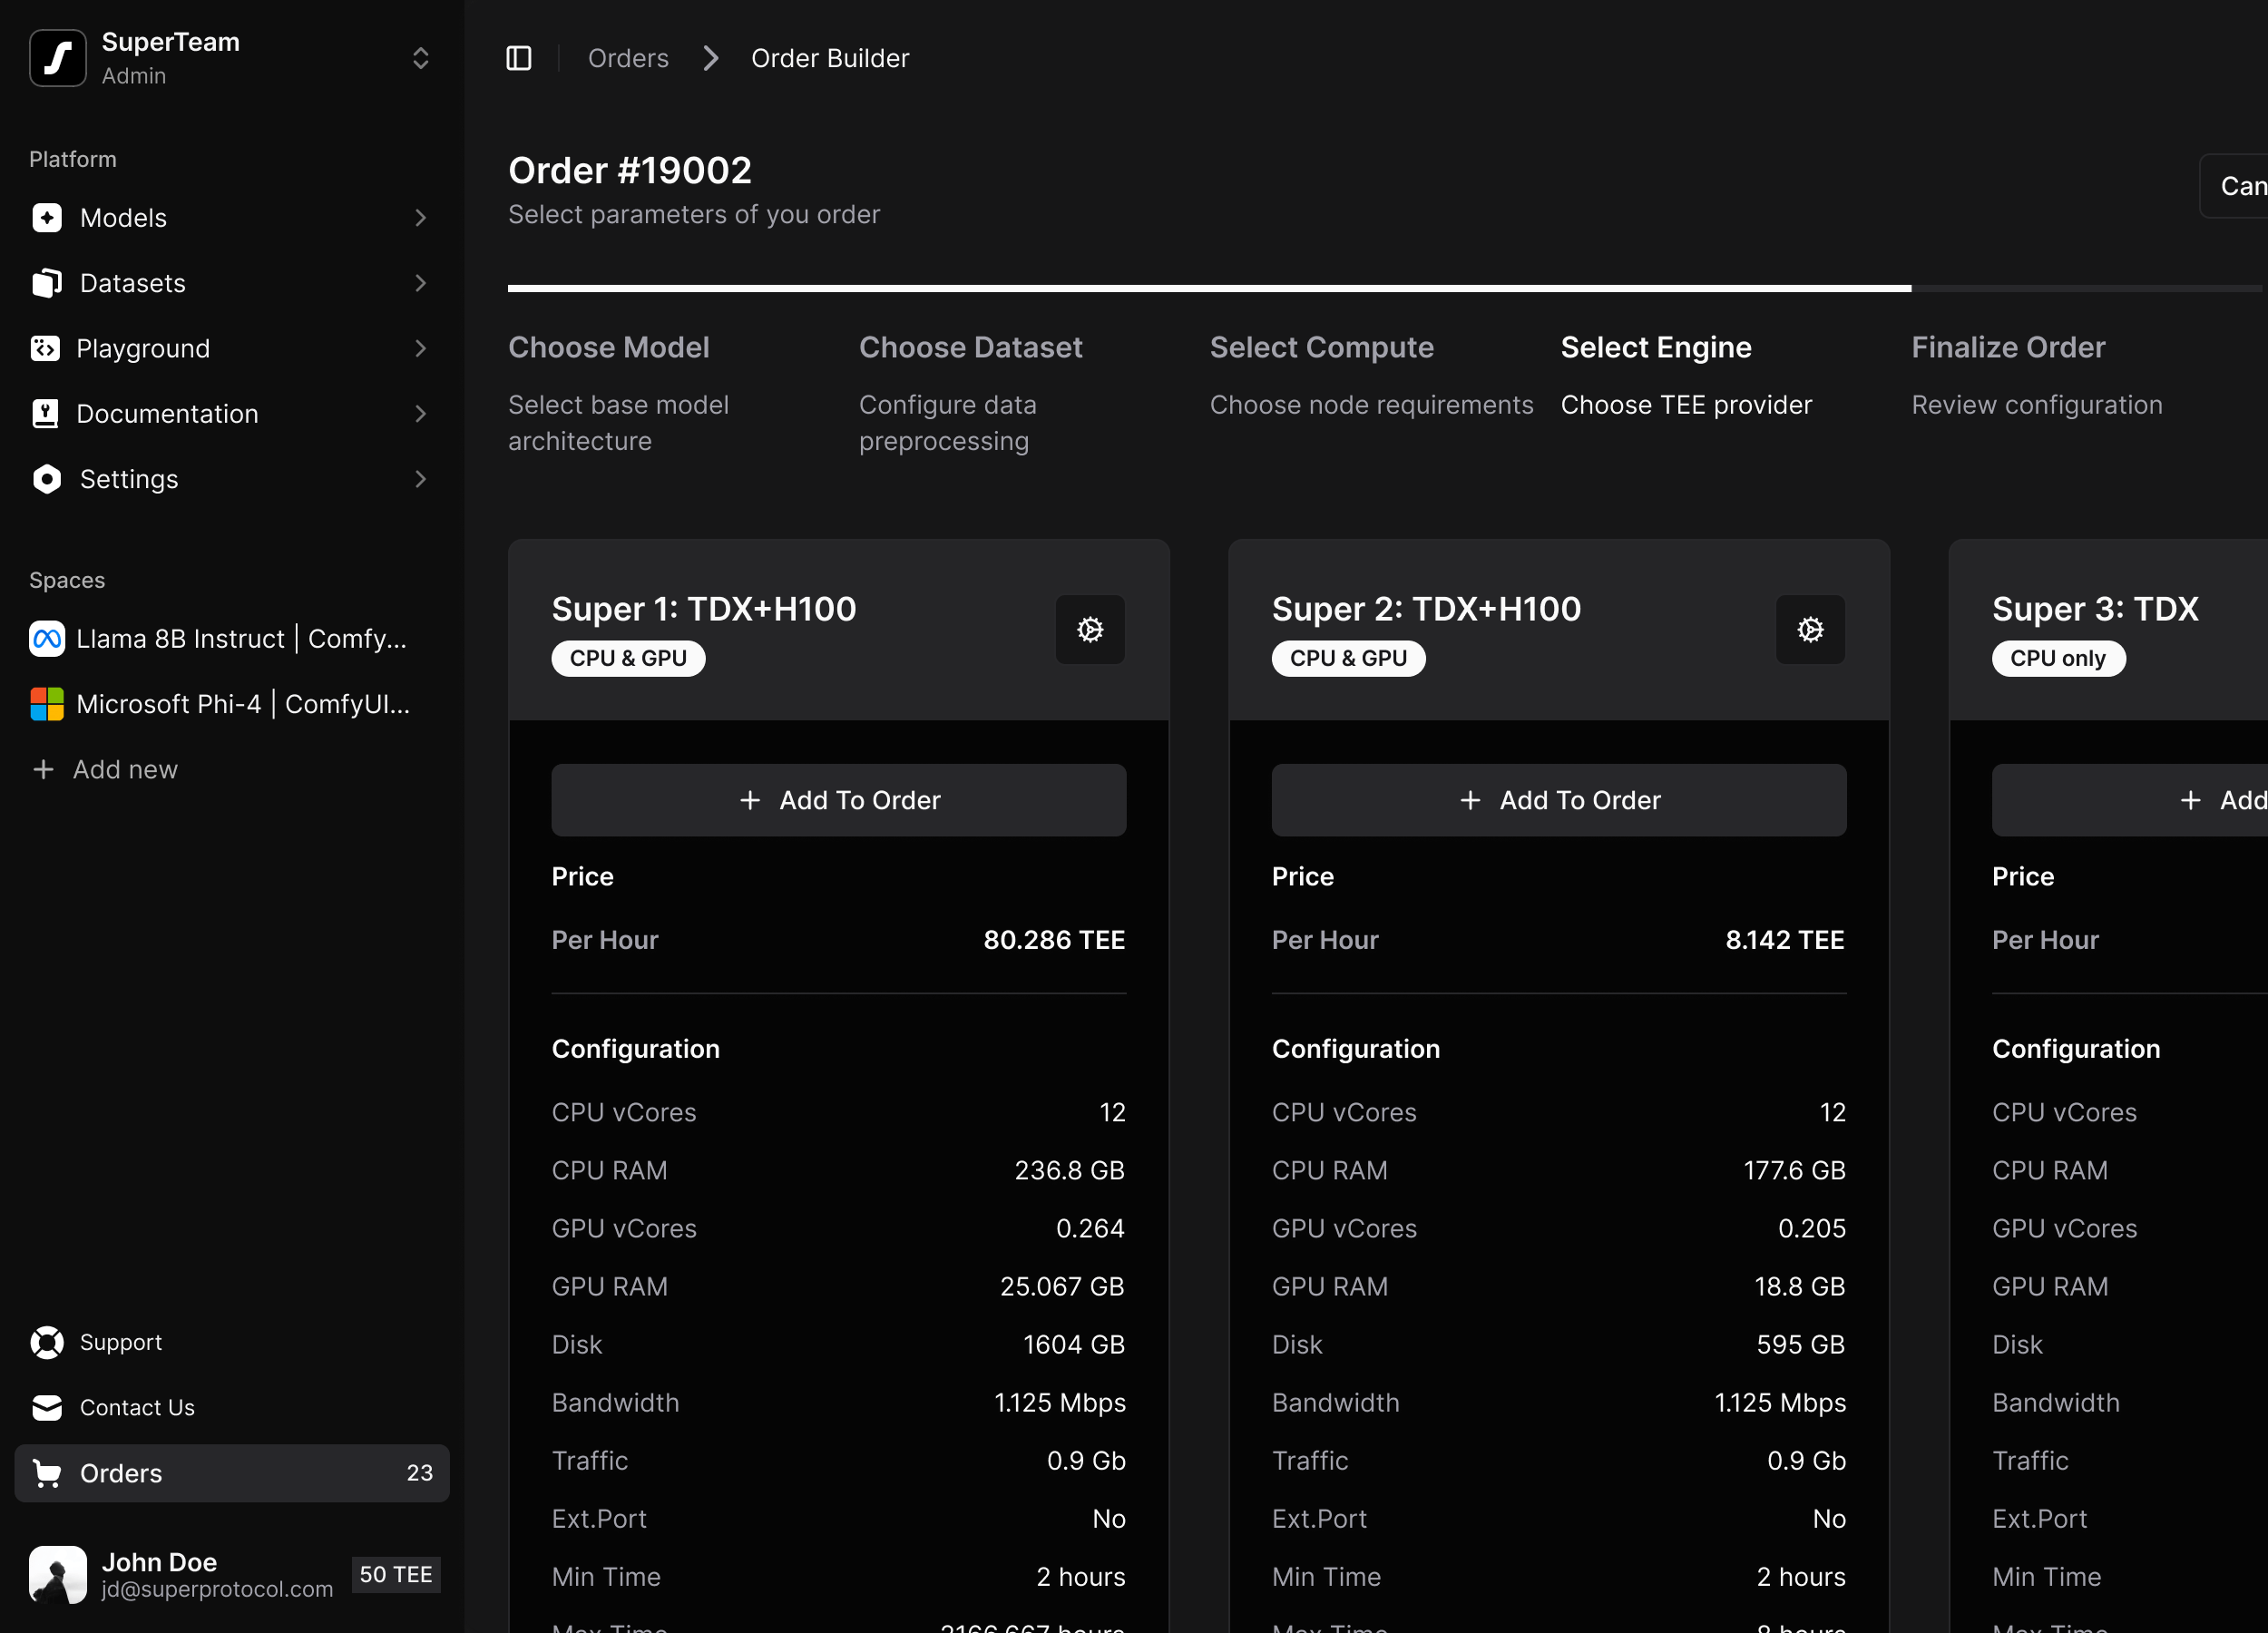Click Add new under Spaces
Screen dimensions: 2268x1633
point(105,769)
